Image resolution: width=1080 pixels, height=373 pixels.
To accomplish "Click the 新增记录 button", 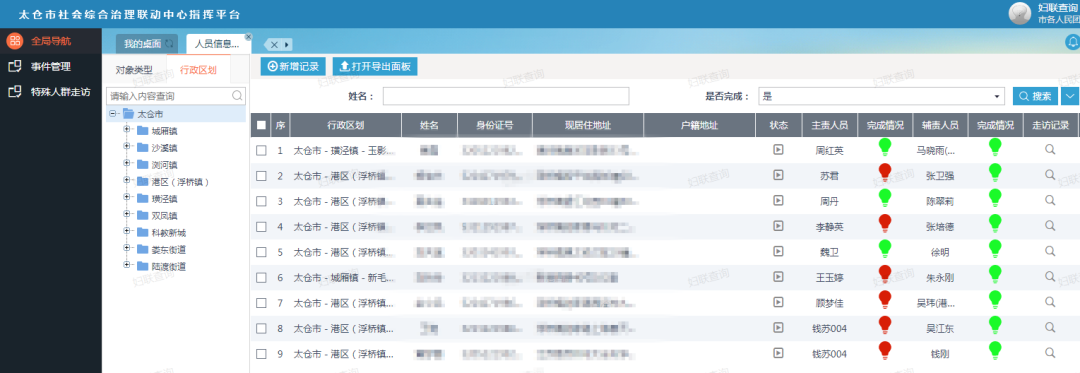I will 293,66.
